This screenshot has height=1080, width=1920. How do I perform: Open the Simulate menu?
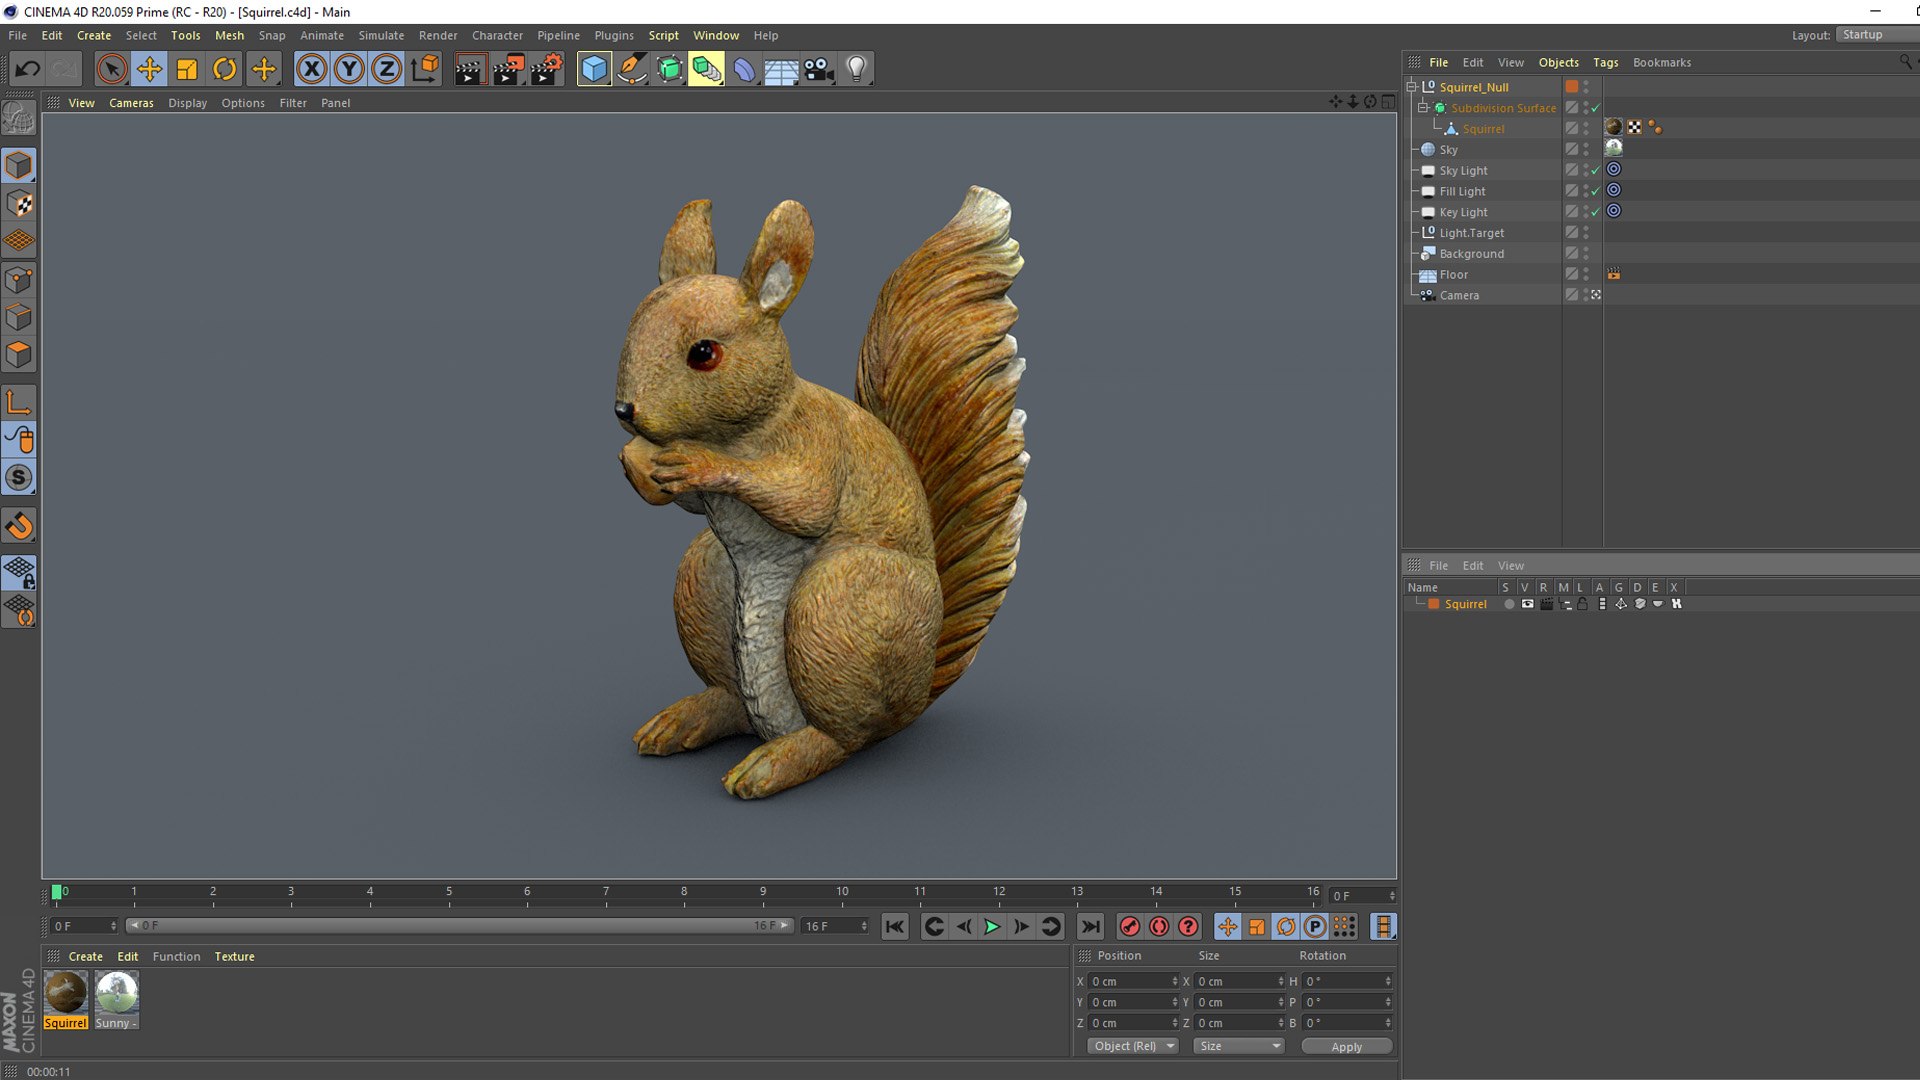[x=381, y=35]
